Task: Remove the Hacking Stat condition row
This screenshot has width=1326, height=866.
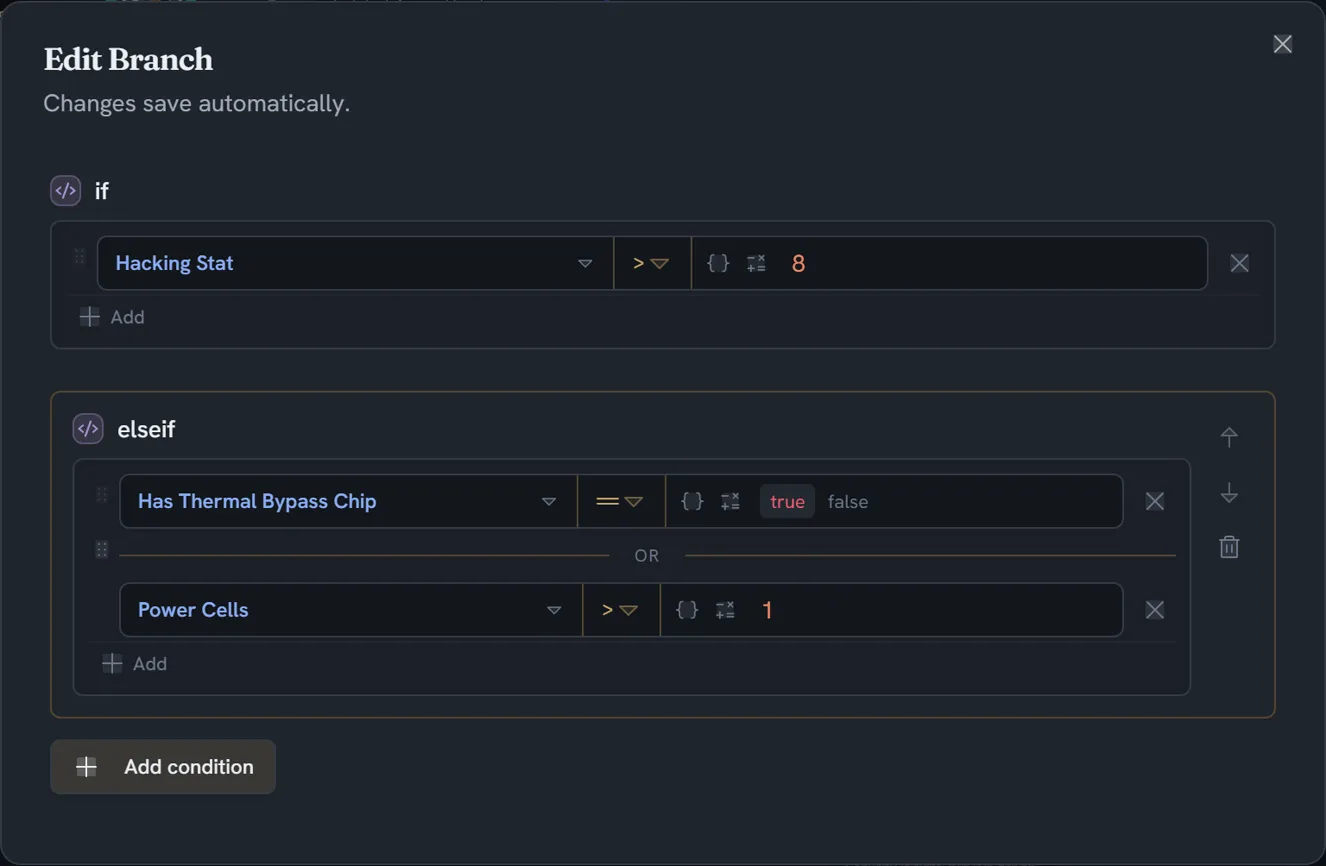Action: (x=1239, y=263)
